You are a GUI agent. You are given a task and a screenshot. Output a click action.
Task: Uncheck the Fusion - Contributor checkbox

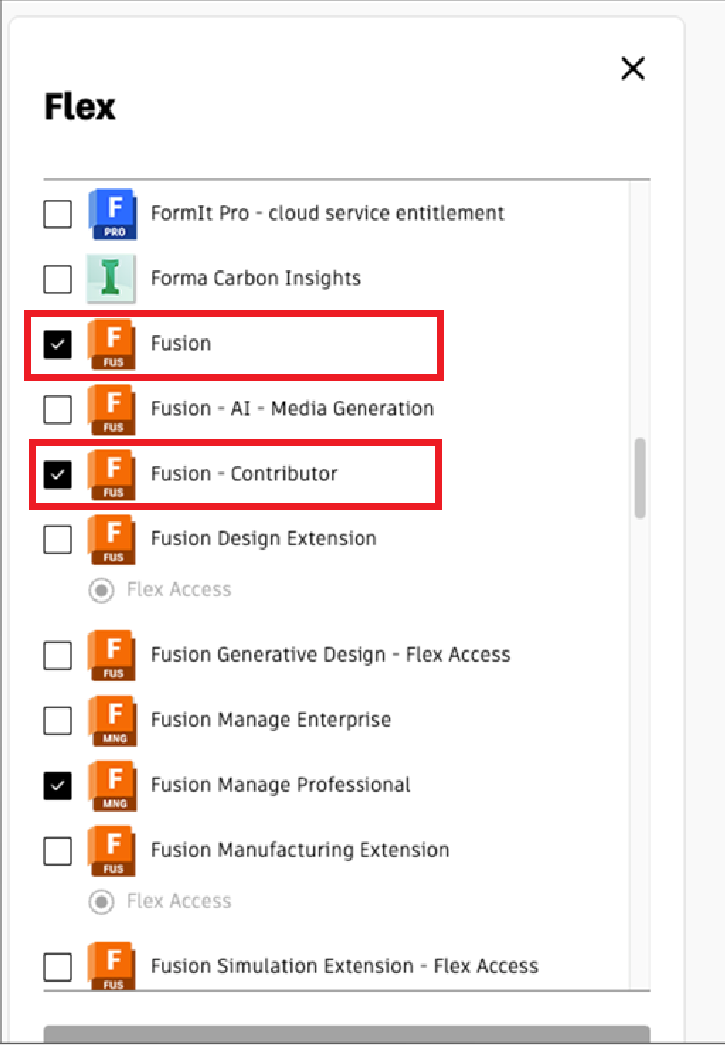pos(57,475)
